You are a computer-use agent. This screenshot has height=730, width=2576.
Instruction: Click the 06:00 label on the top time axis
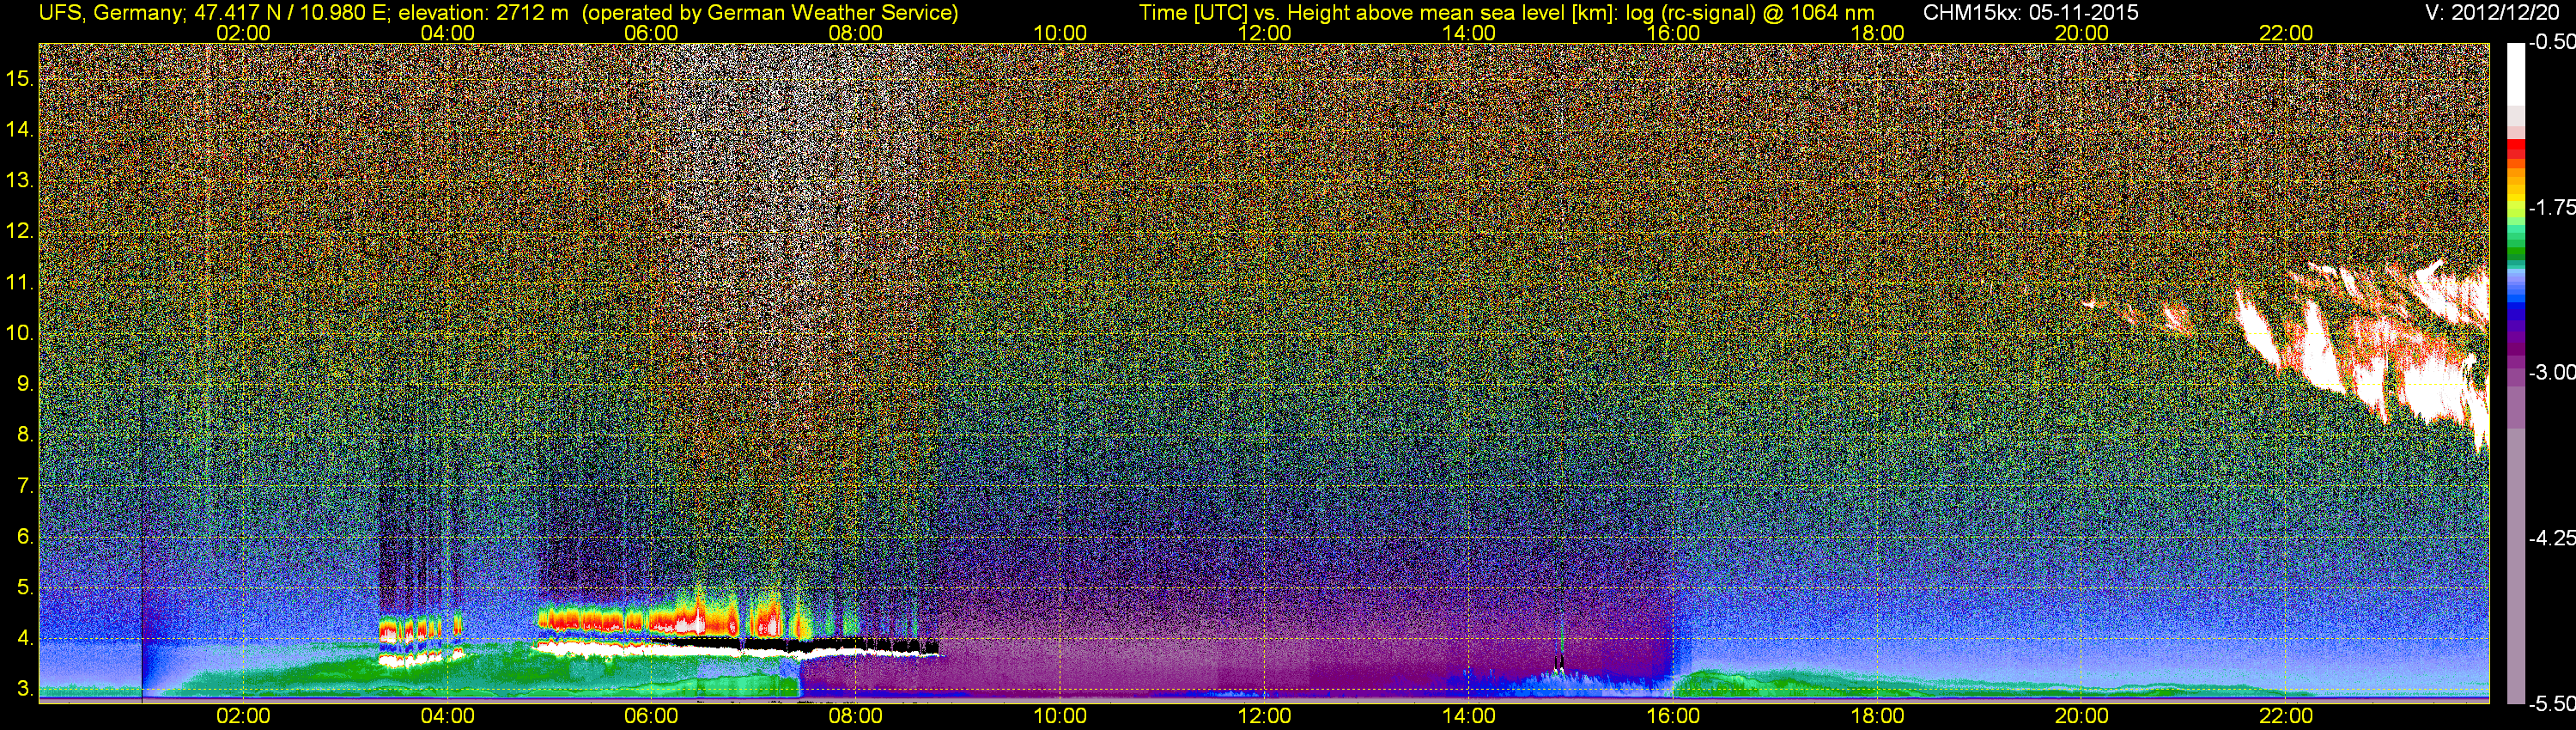651,33
